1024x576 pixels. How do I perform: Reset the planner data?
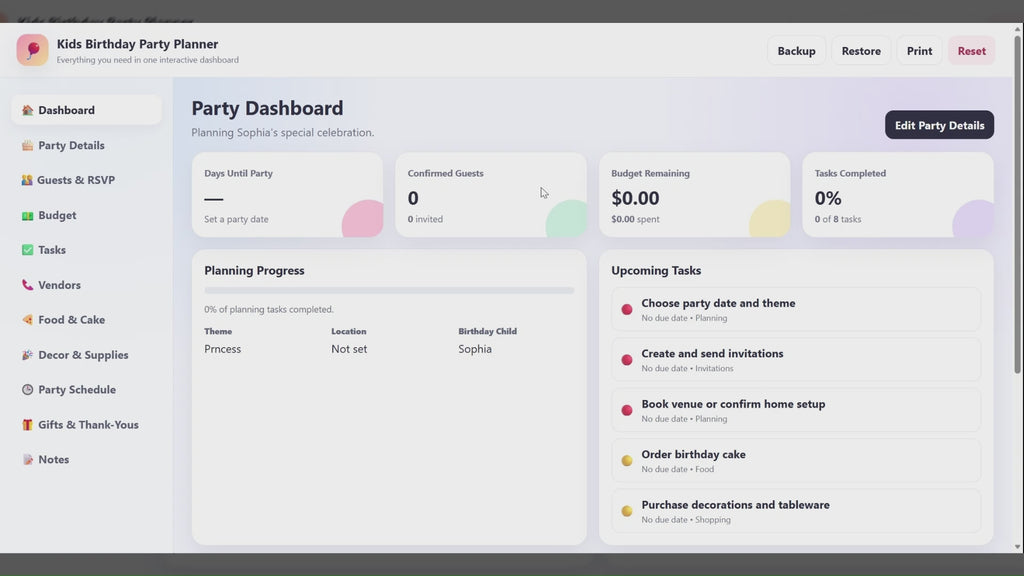pos(971,50)
